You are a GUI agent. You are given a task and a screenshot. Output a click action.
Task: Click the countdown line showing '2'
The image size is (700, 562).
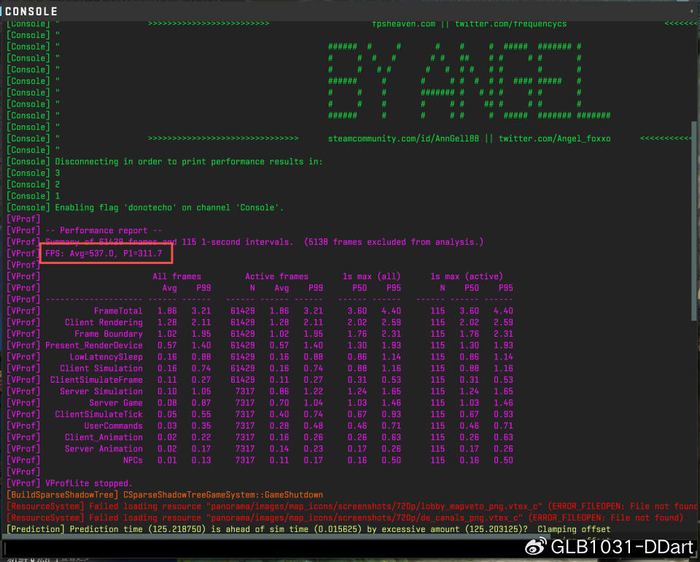pos(33,185)
